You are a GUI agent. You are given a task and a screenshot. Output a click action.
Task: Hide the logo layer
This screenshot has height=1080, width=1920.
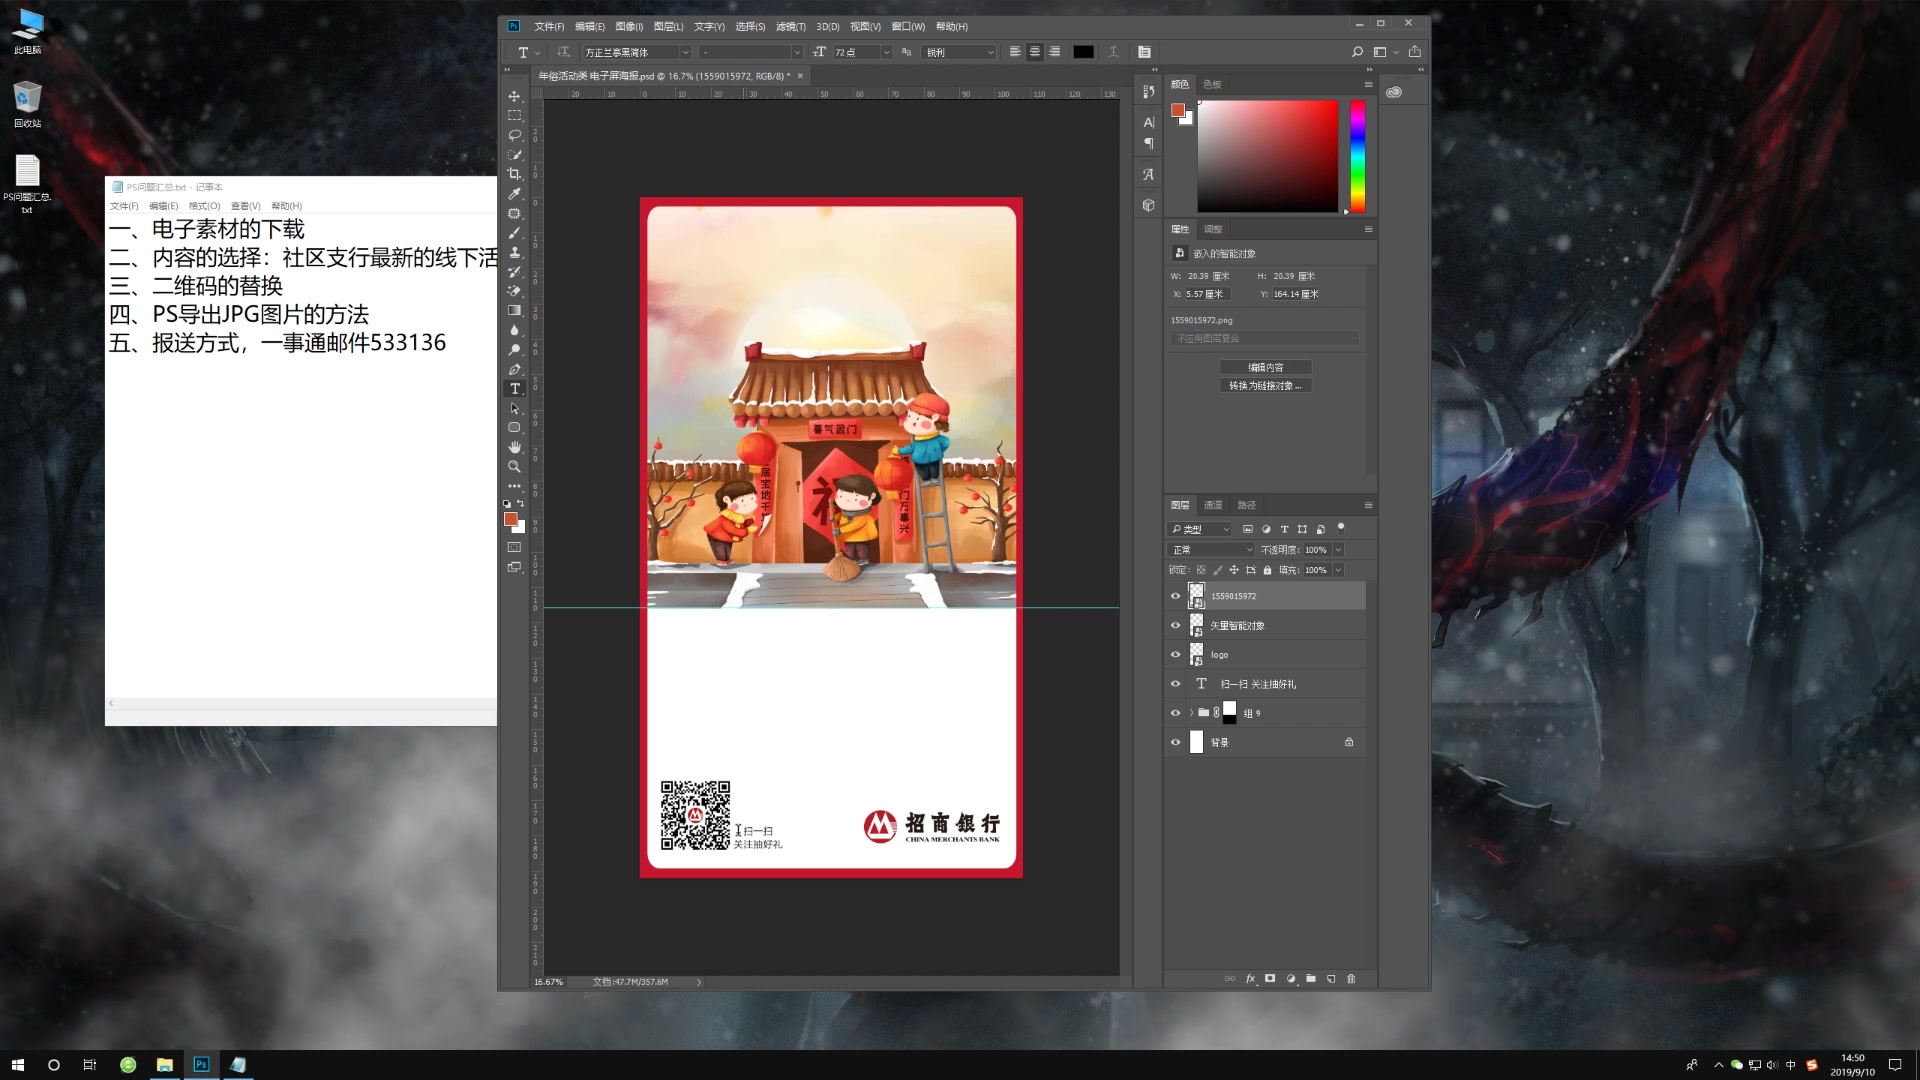[1175, 655]
